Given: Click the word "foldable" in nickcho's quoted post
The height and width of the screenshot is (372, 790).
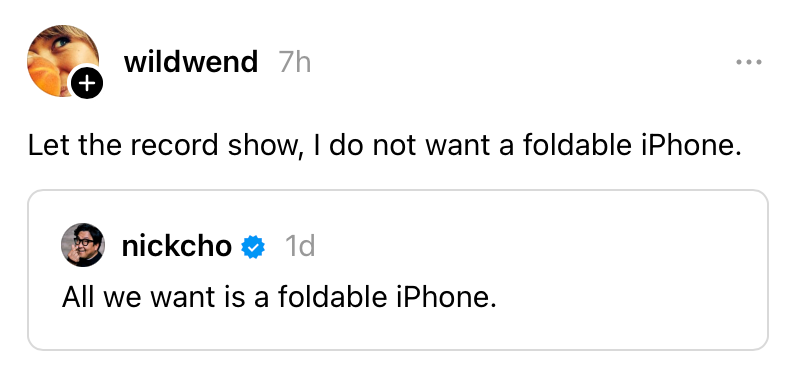Looking at the screenshot, I should pos(333,297).
